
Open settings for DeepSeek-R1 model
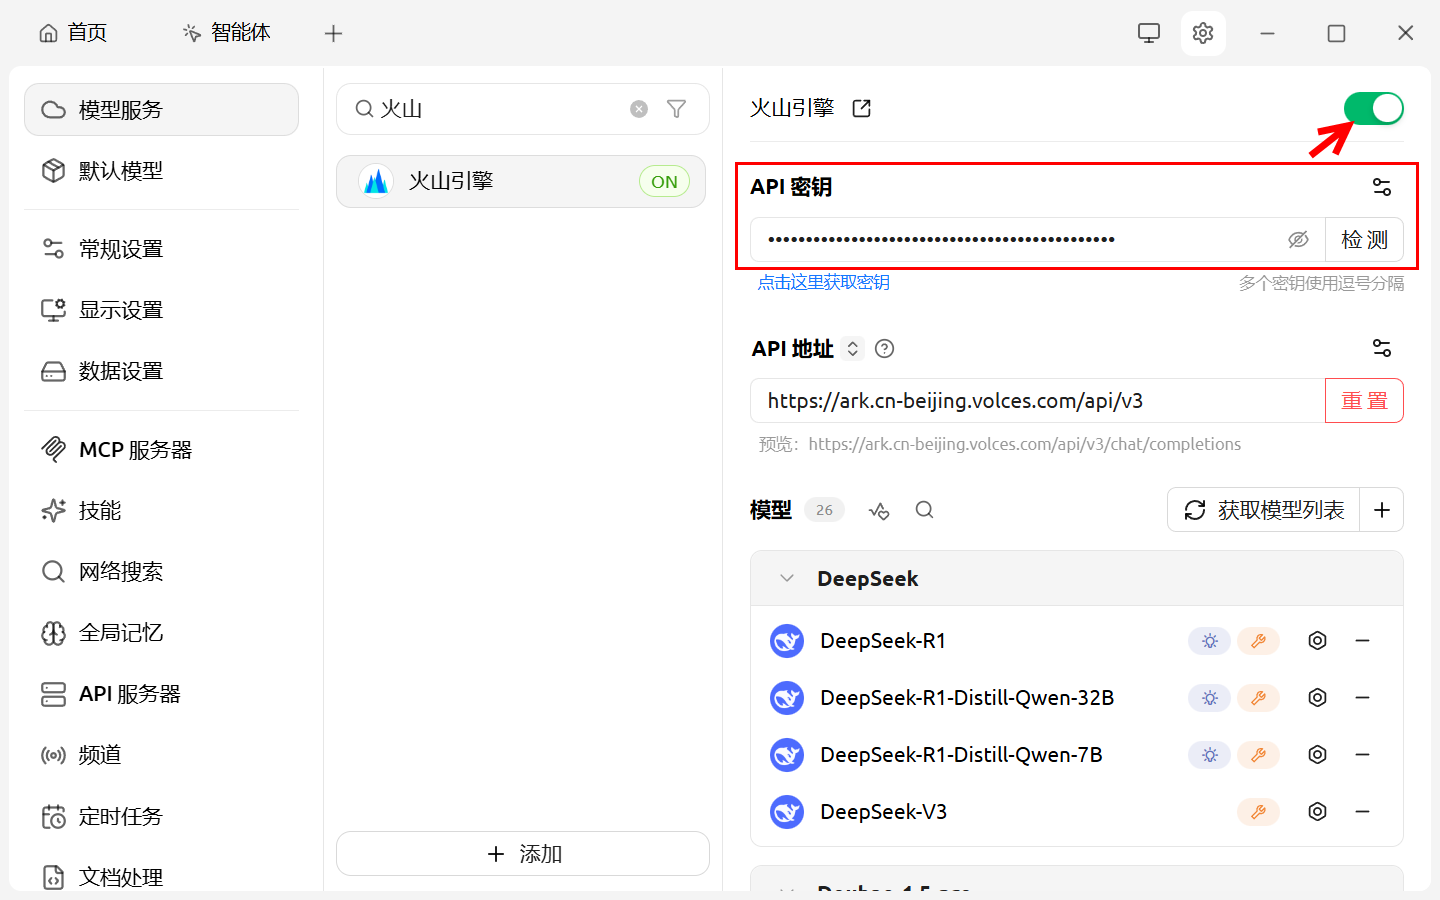[x=1317, y=641]
